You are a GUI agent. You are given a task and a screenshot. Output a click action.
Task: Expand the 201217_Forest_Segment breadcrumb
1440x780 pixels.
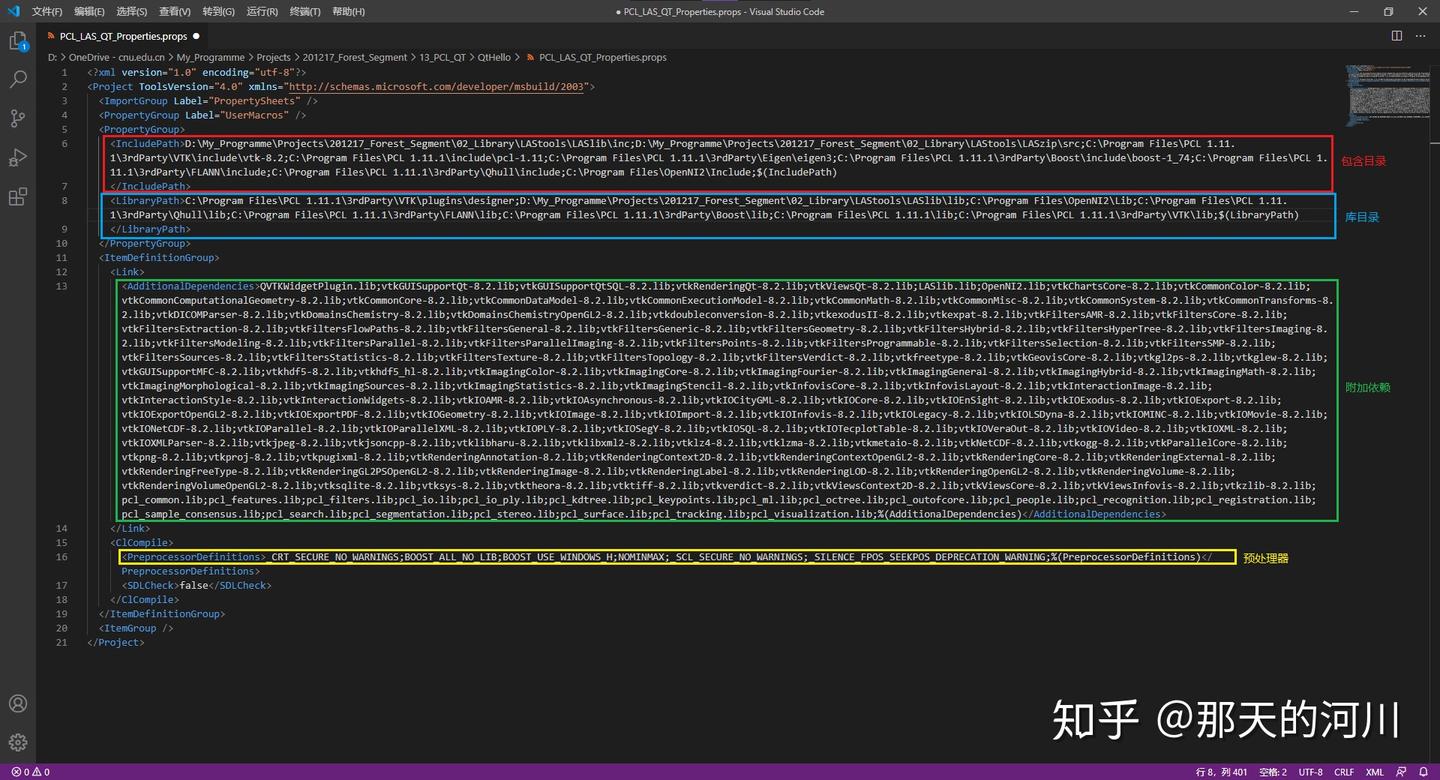(356, 57)
